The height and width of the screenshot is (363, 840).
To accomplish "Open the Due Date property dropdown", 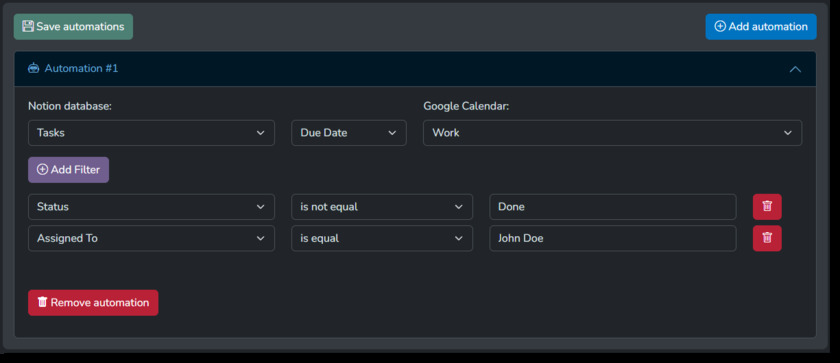I will [x=349, y=133].
